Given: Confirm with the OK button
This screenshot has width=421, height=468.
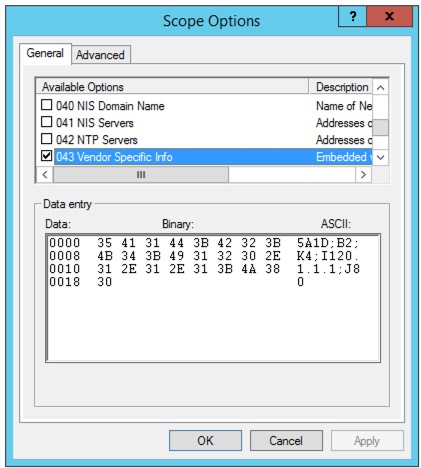Looking at the screenshot, I should (x=205, y=440).
